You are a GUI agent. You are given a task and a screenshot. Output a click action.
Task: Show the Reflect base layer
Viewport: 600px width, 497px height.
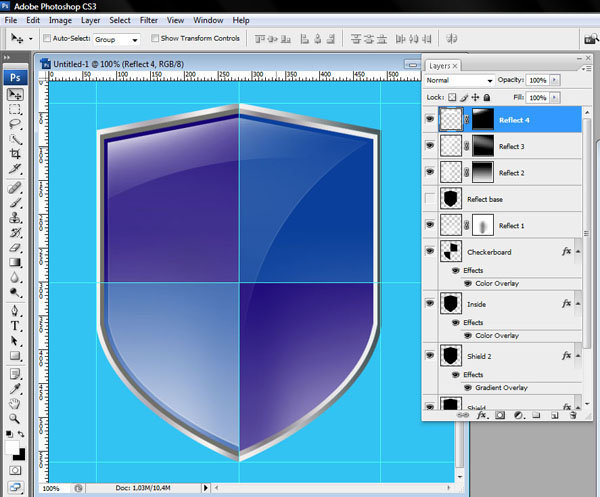(x=430, y=199)
